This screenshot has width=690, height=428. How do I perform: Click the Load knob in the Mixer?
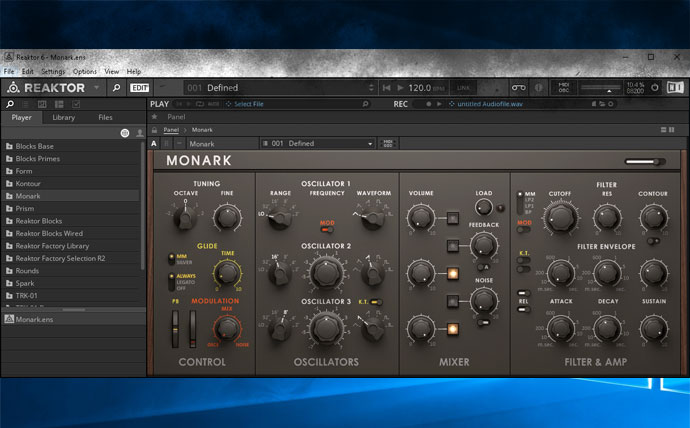[484, 207]
